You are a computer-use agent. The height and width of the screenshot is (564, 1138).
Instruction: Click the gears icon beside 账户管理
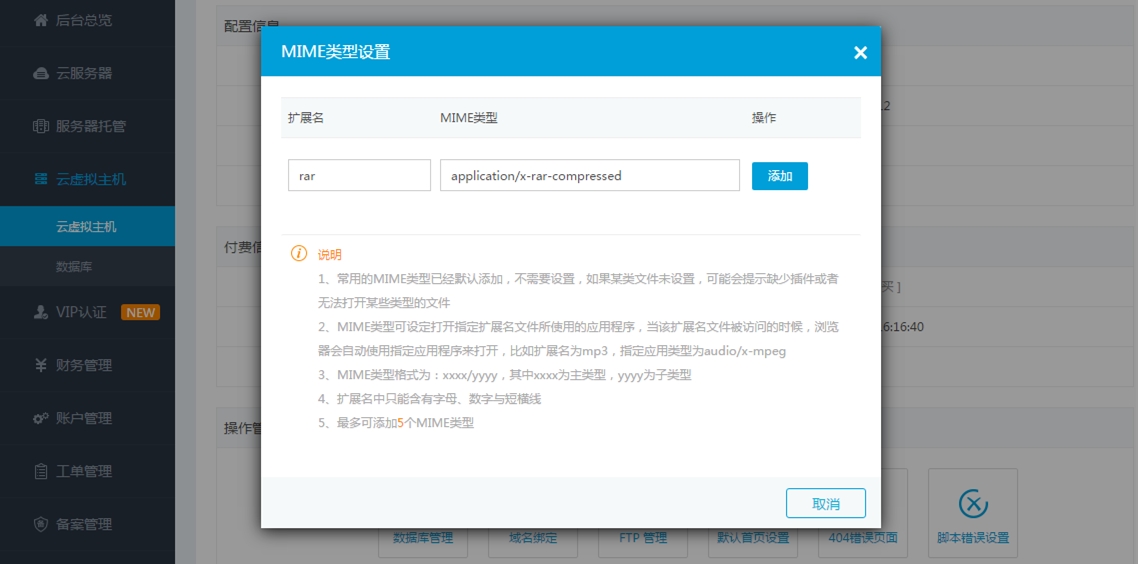(x=41, y=418)
